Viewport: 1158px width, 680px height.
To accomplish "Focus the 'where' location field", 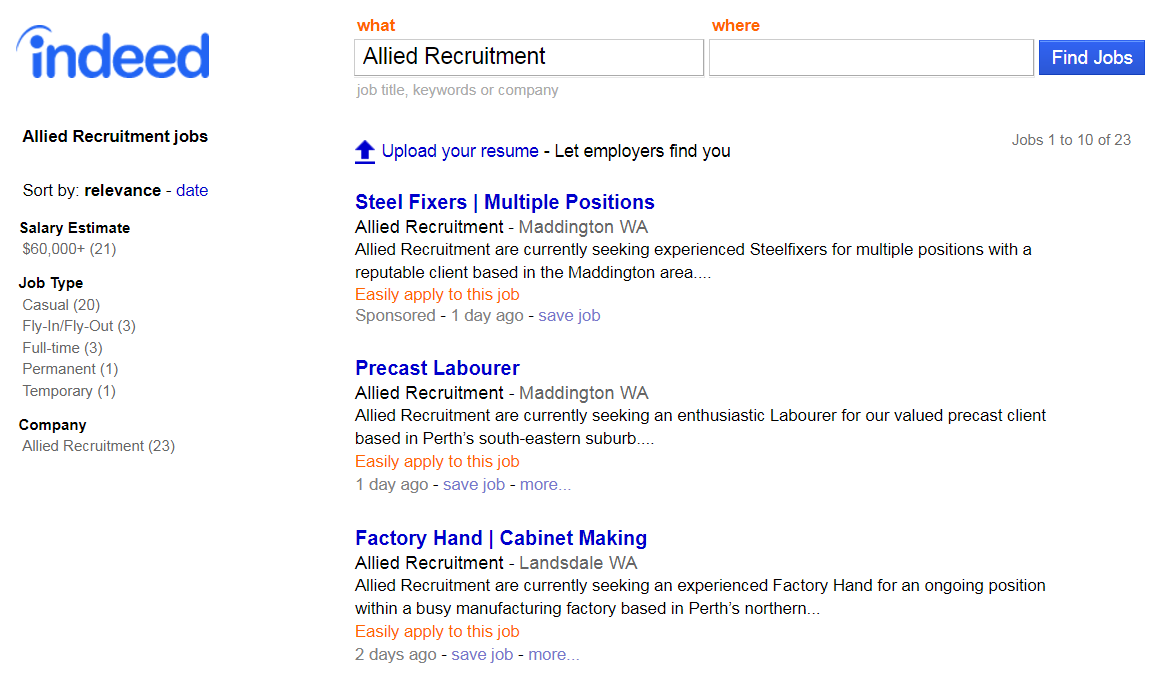I will click(871, 58).
